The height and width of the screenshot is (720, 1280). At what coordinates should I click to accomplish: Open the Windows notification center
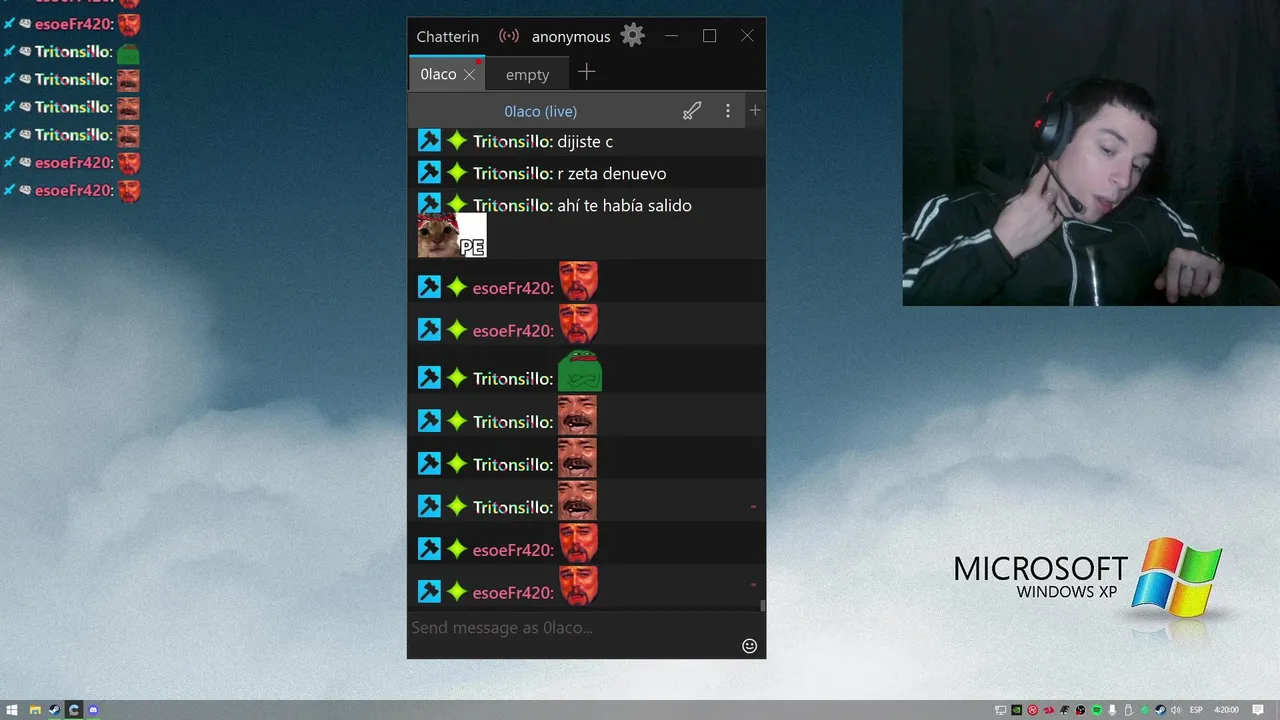coord(1258,710)
